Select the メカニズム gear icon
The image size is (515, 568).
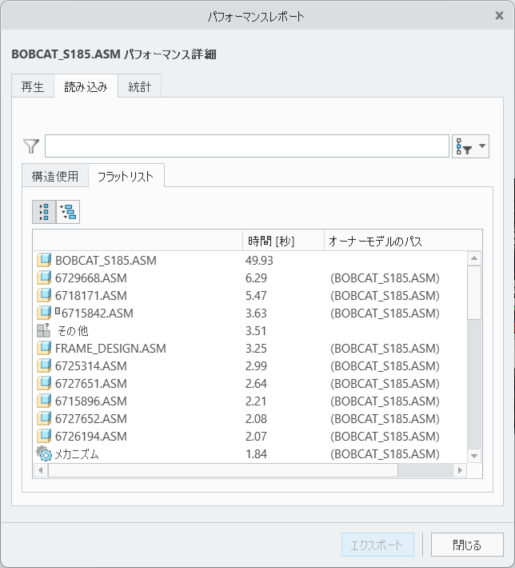point(44,454)
